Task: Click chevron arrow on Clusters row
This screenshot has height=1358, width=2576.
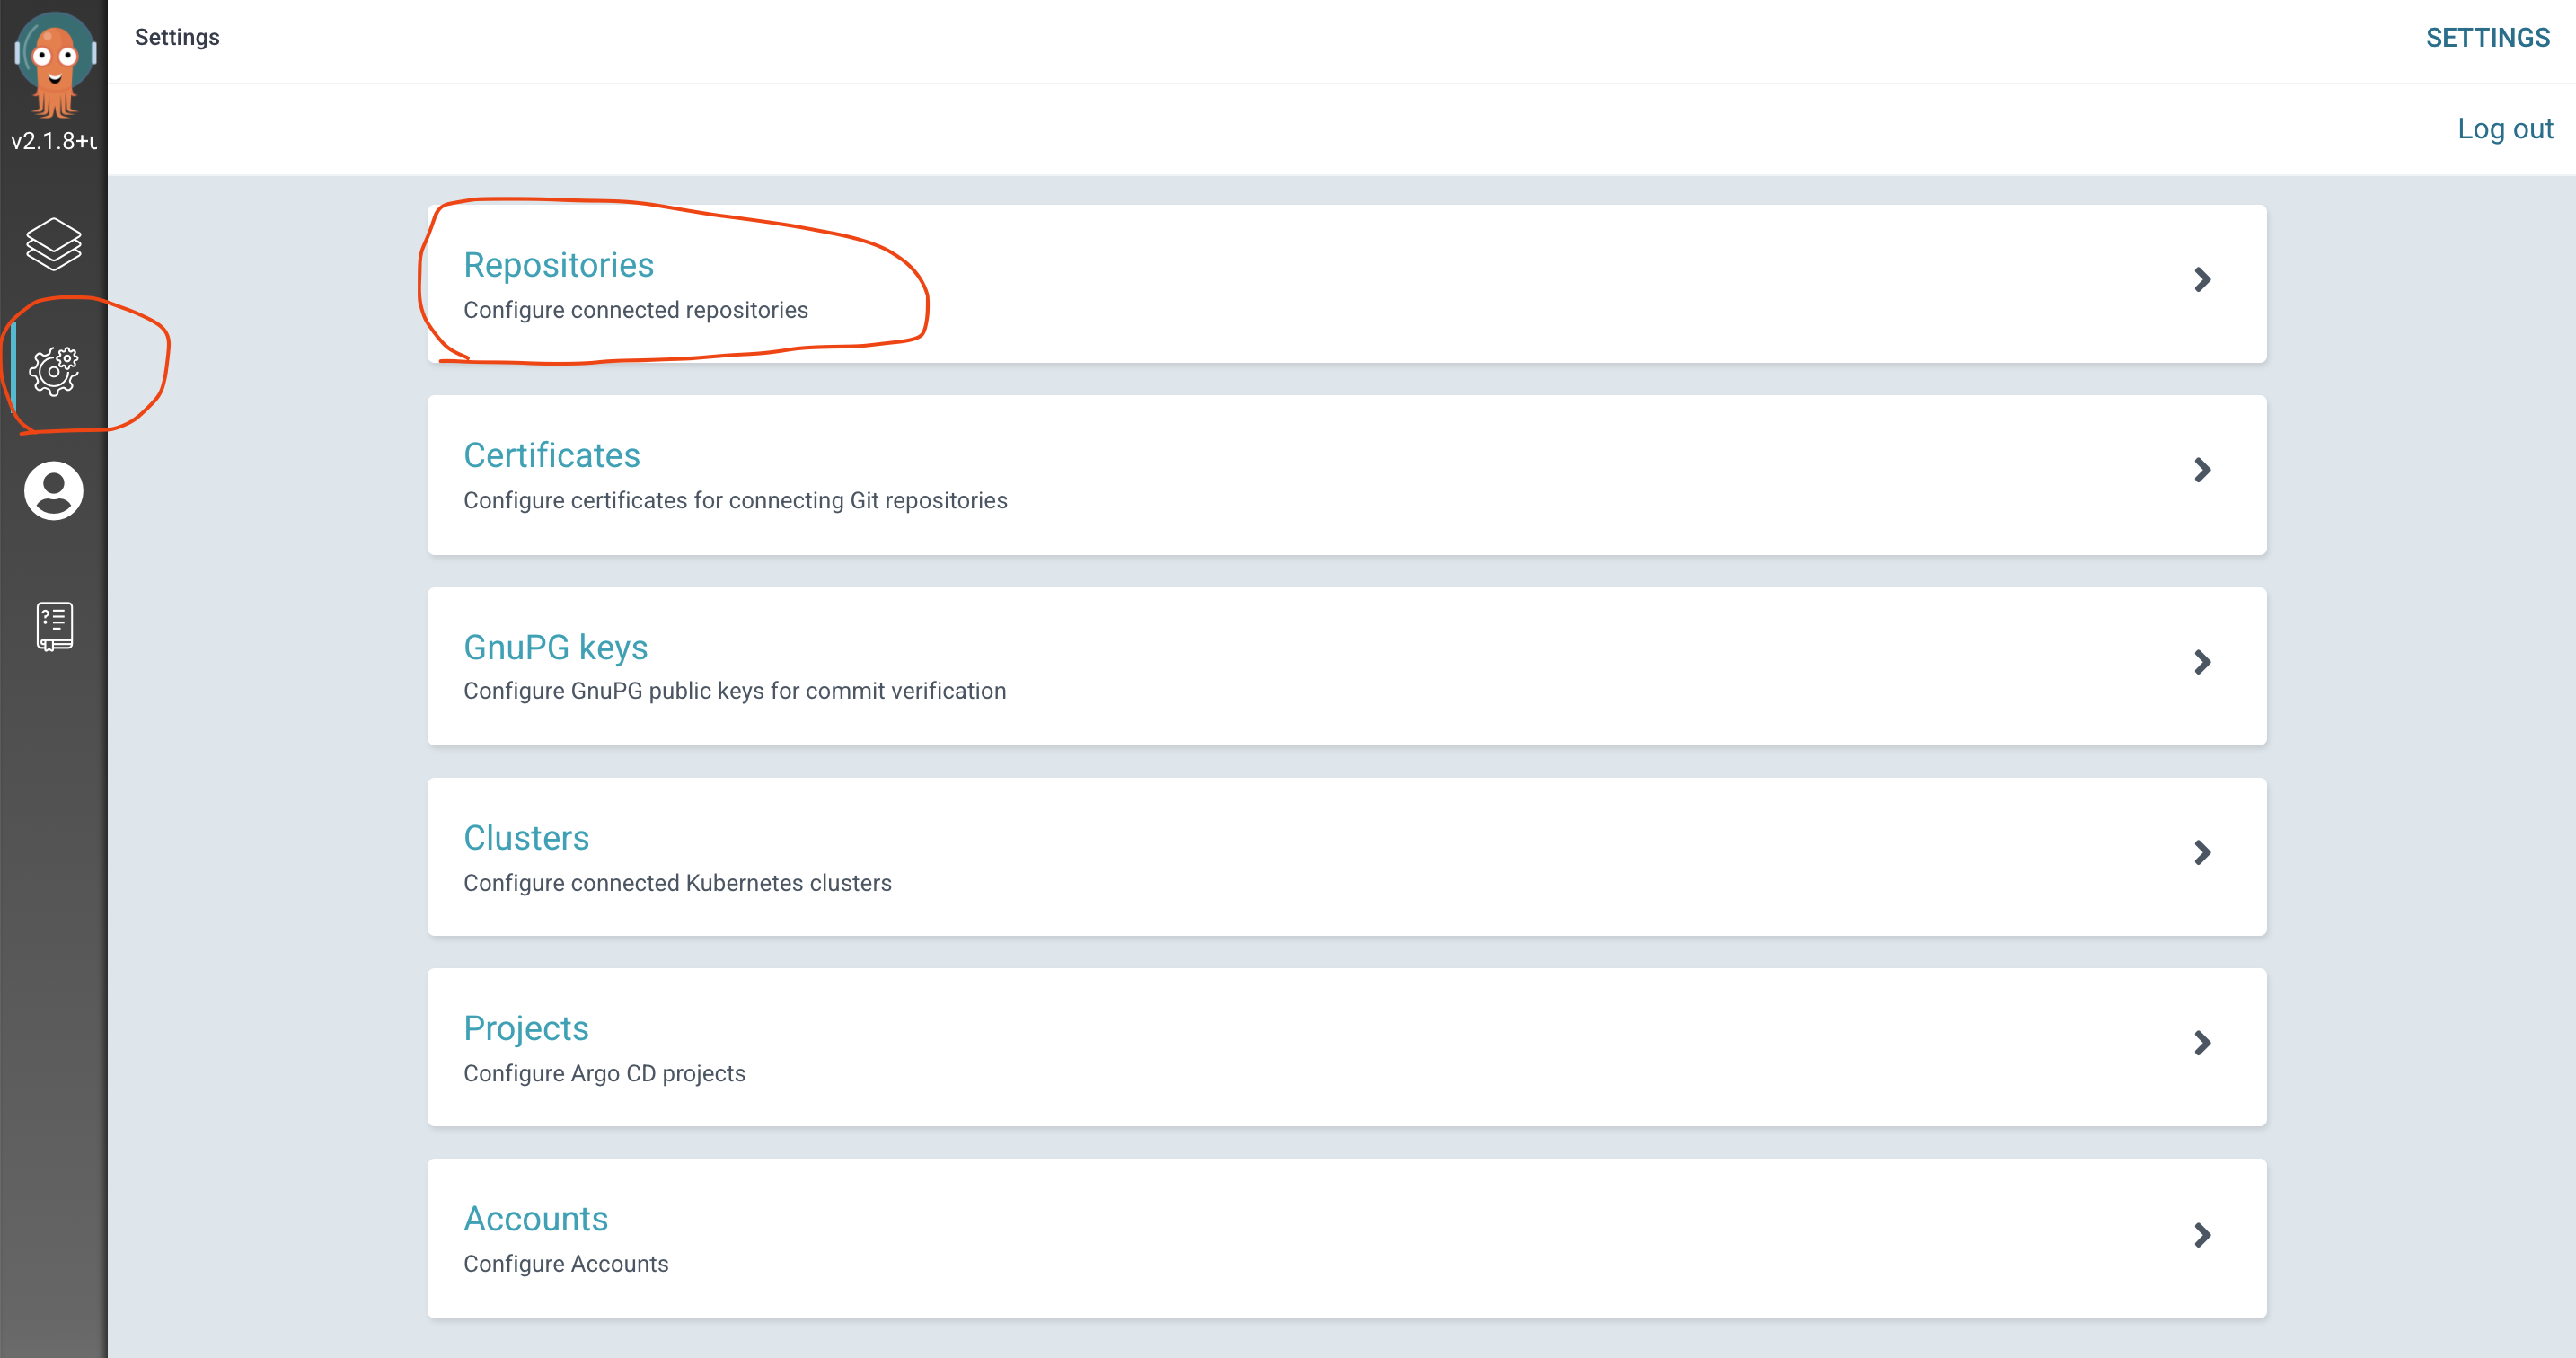Action: click(x=2201, y=852)
